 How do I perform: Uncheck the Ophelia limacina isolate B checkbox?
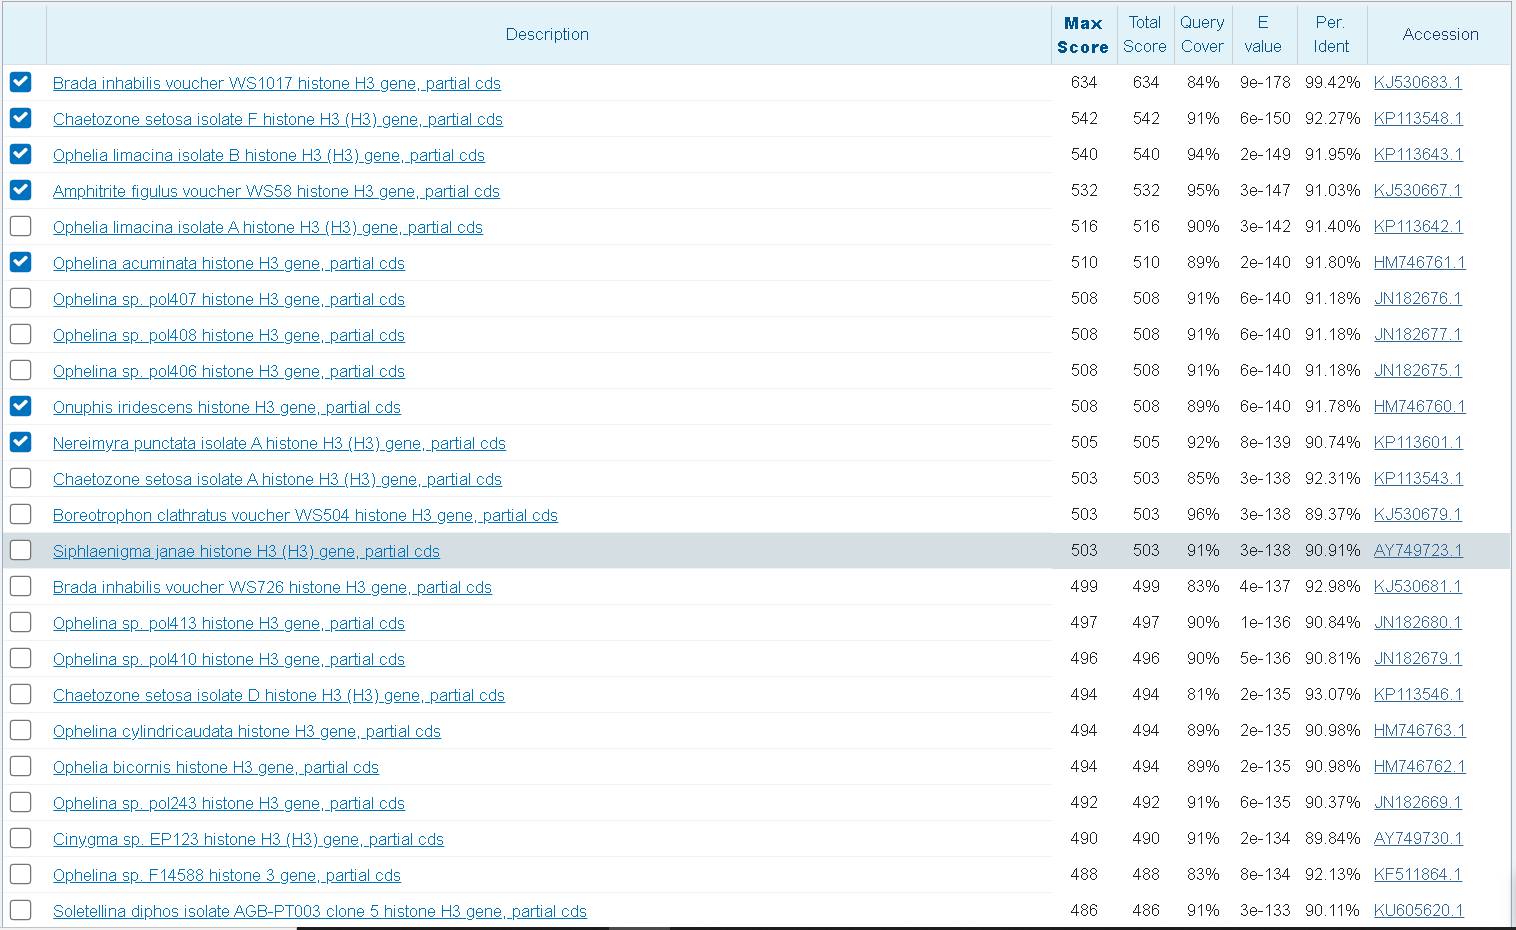21,154
